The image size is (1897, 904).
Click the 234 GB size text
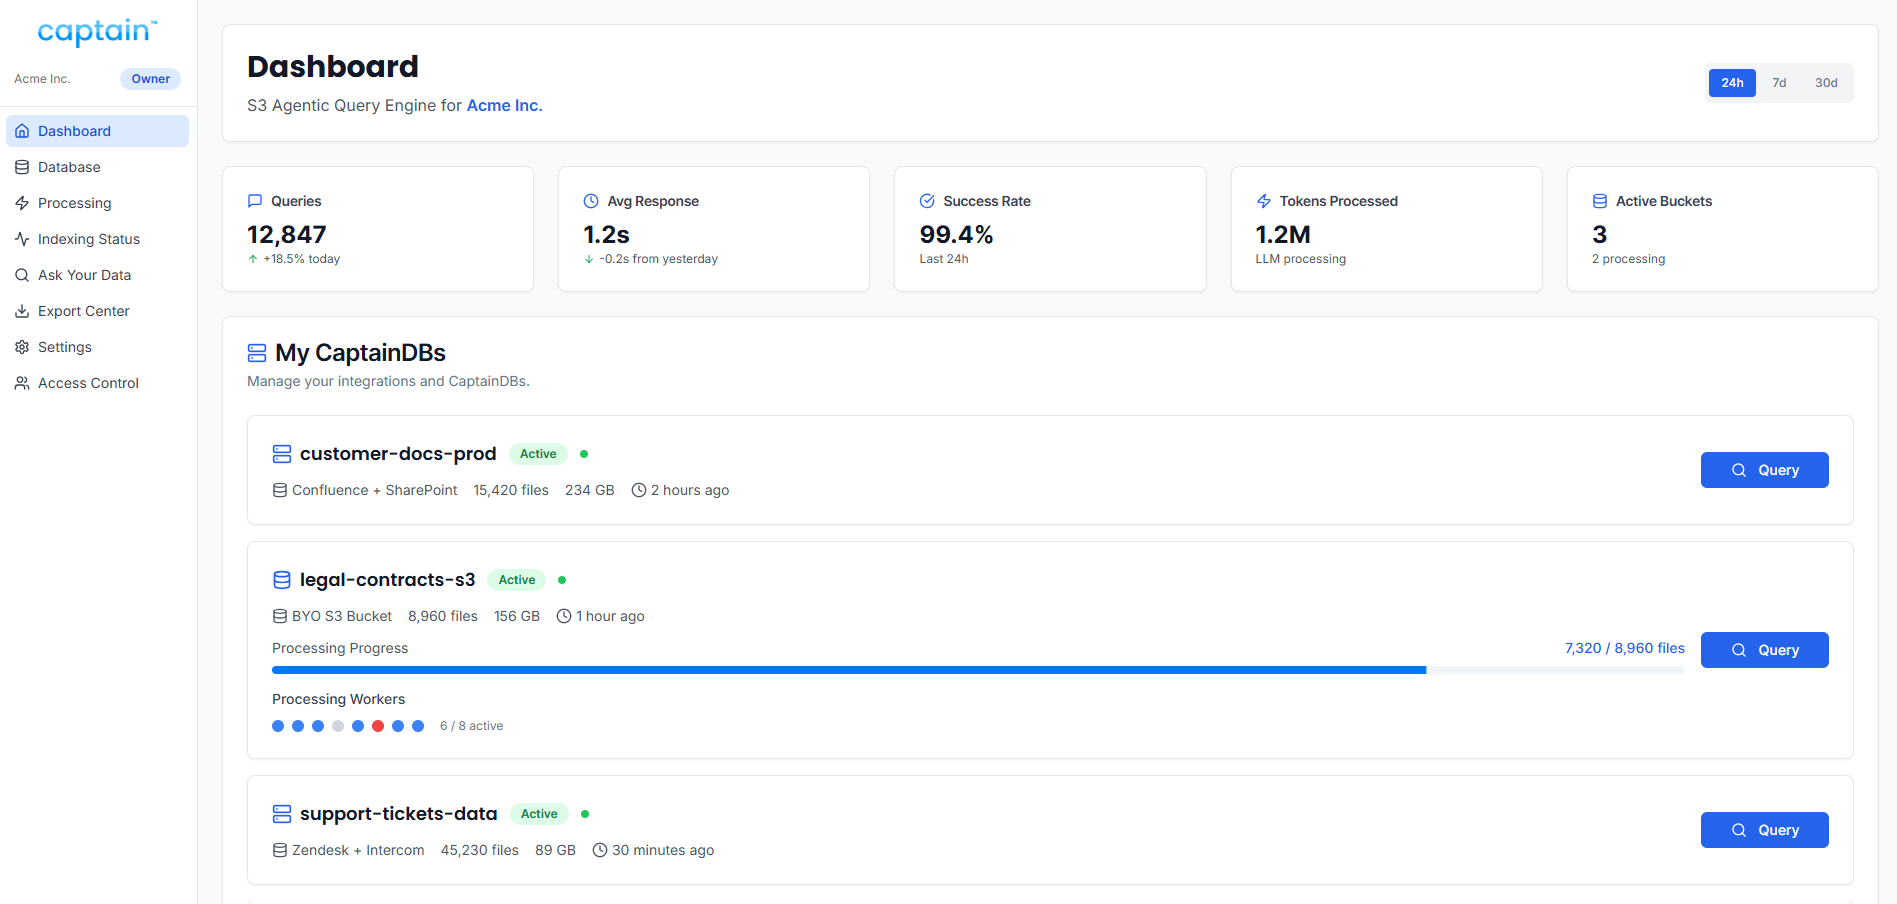590,490
